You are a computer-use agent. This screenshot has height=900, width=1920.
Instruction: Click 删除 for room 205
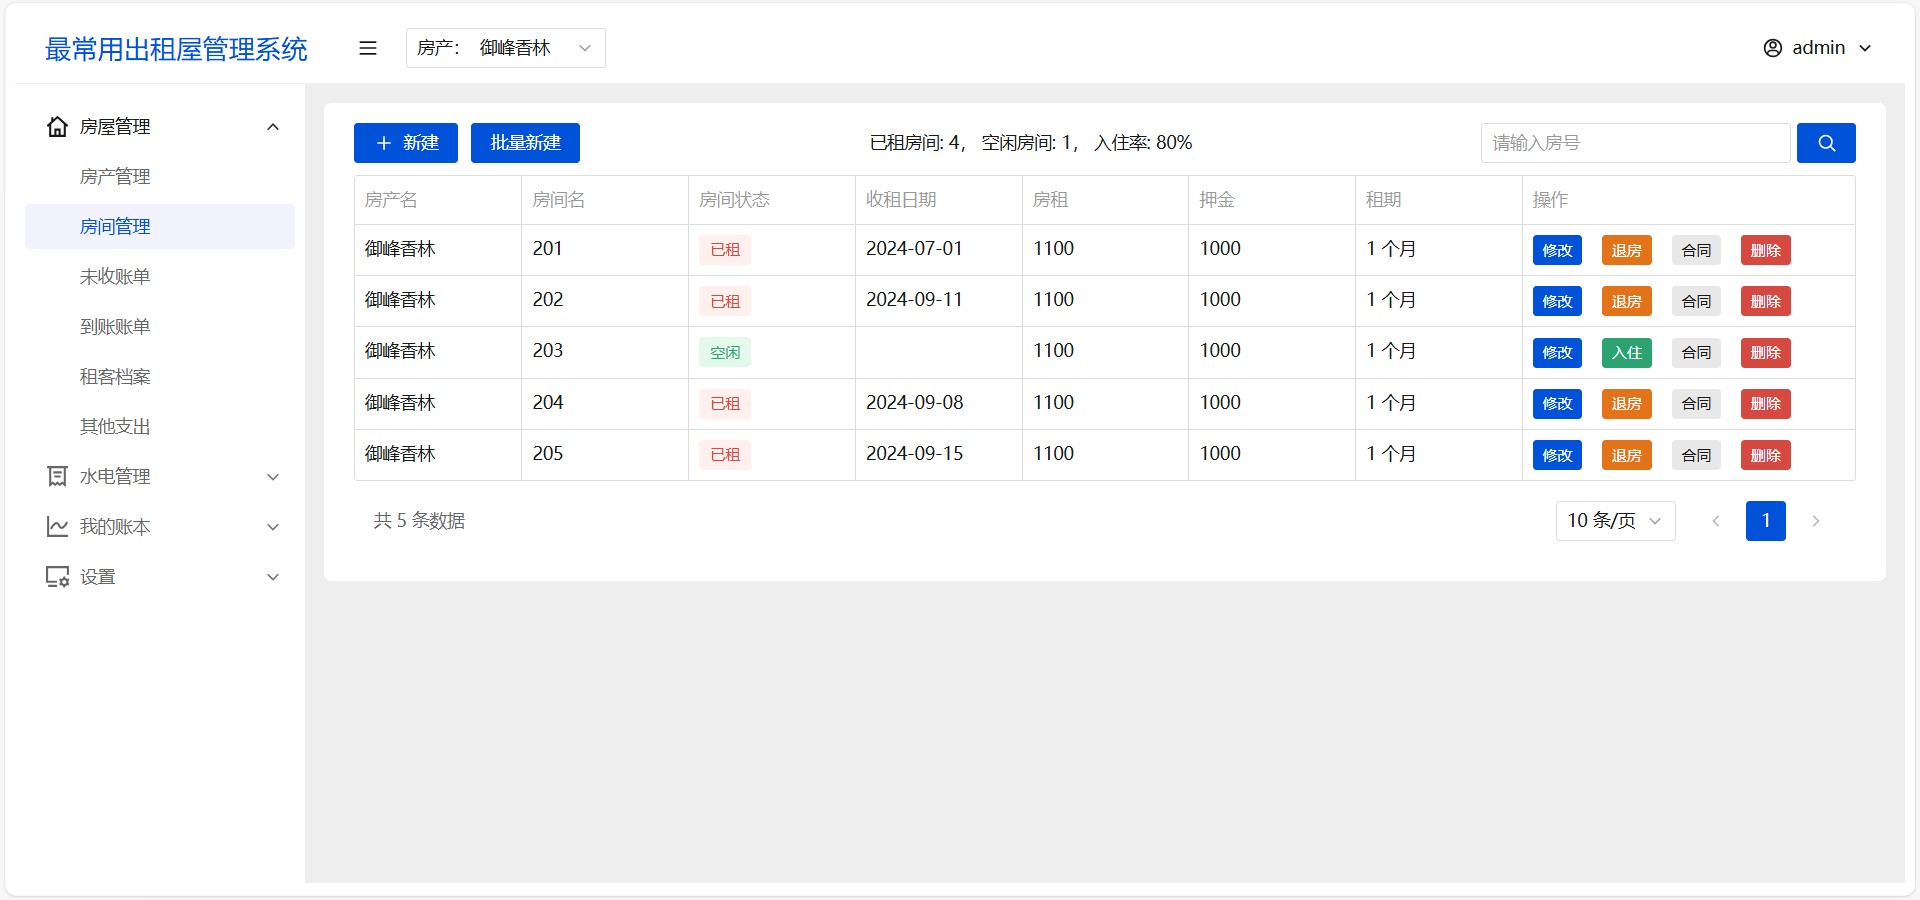click(1766, 455)
